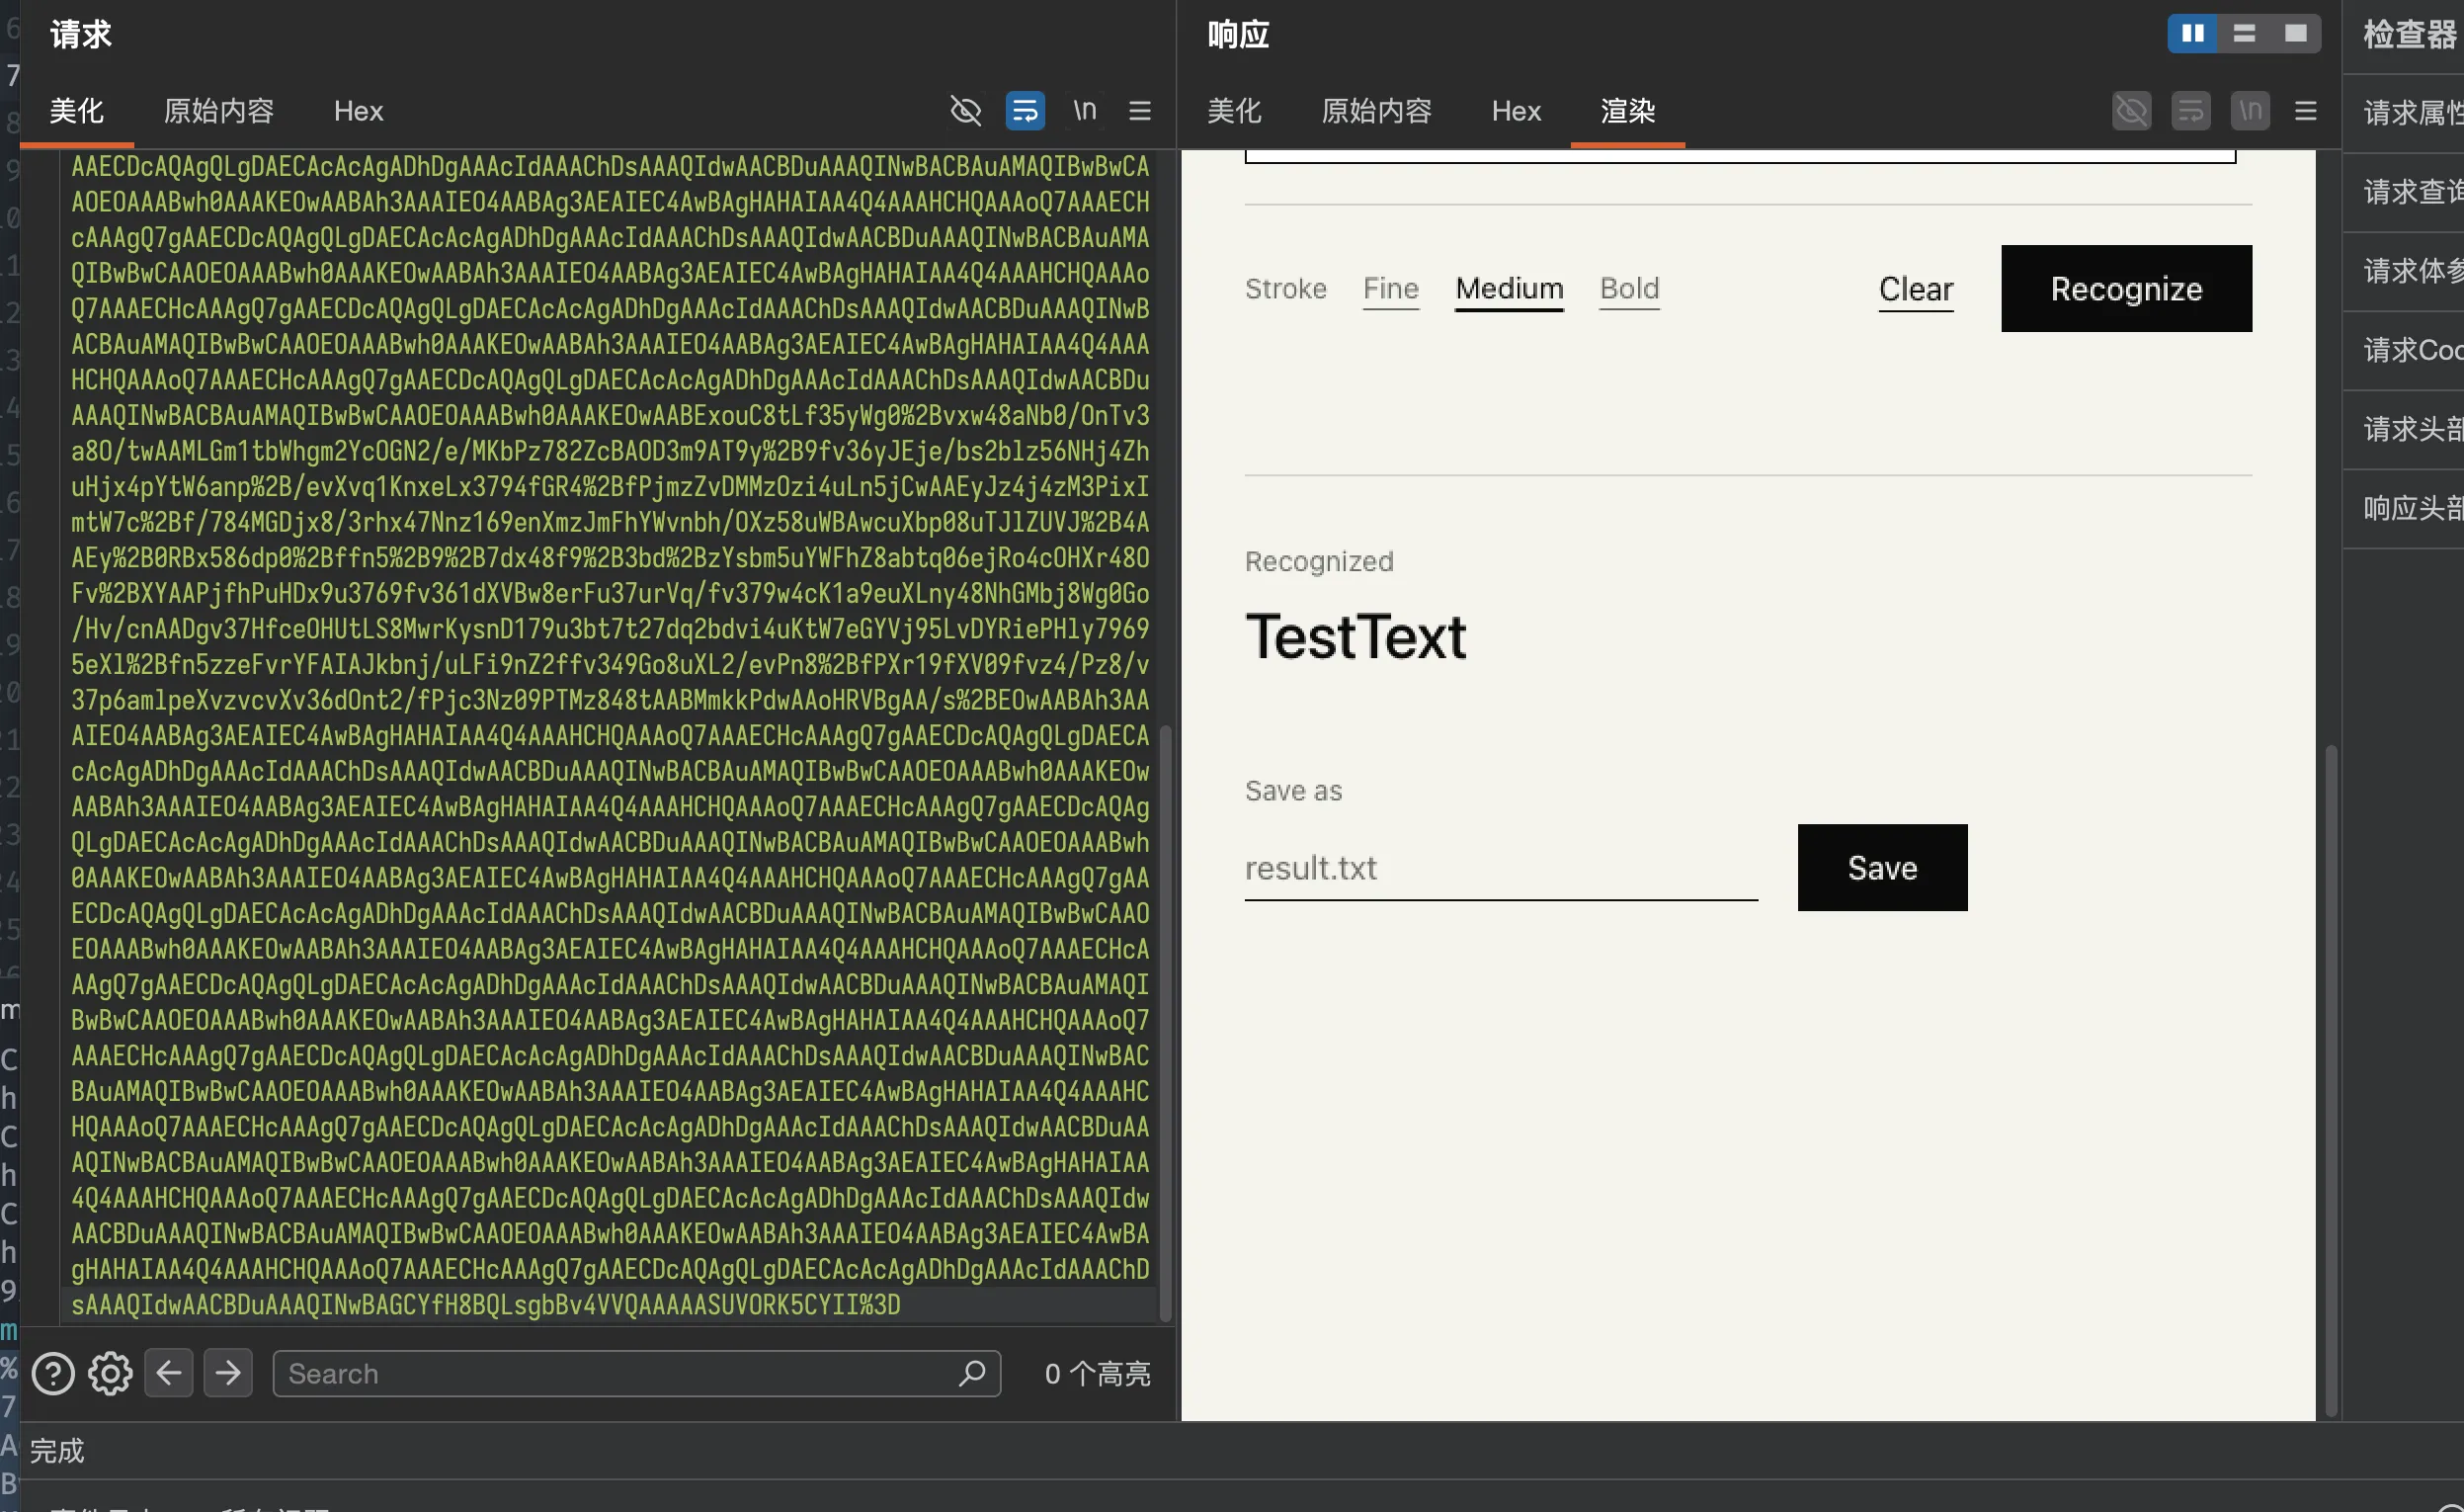Toggle hidden characters eye icon in request panel

point(965,110)
